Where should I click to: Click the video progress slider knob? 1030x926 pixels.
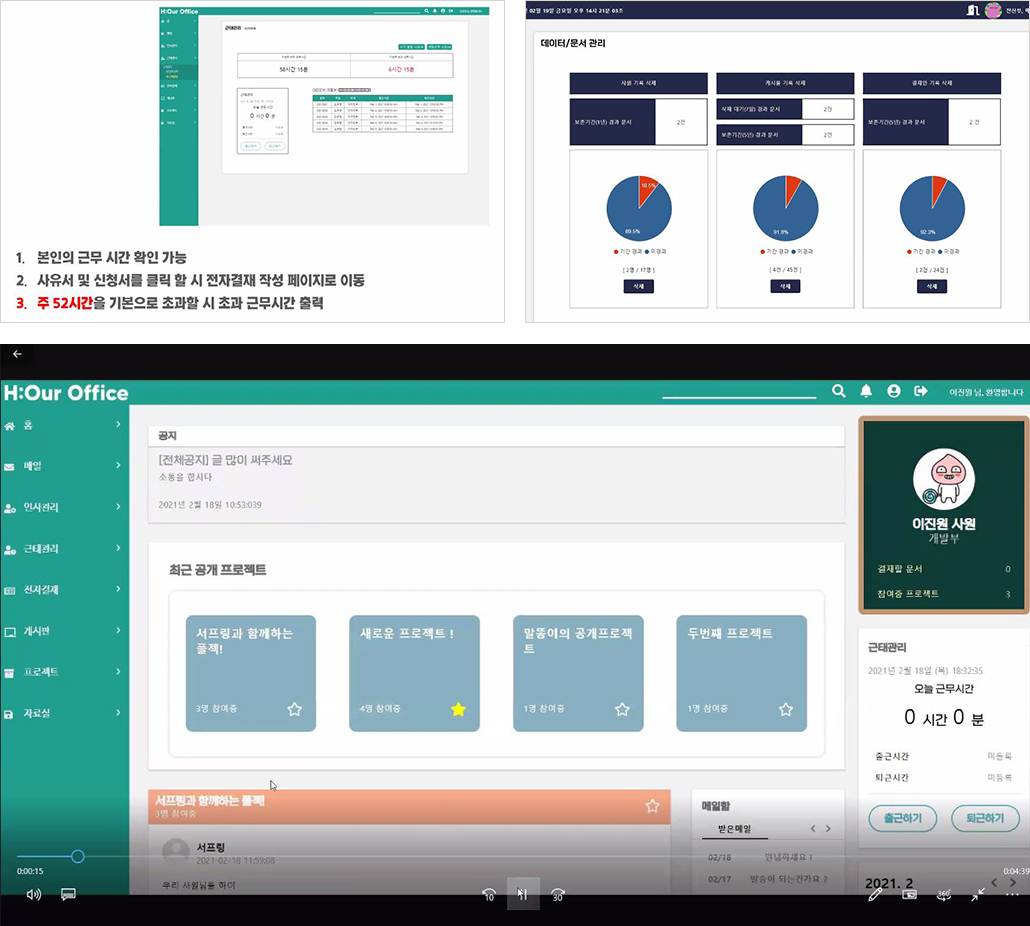tap(78, 856)
